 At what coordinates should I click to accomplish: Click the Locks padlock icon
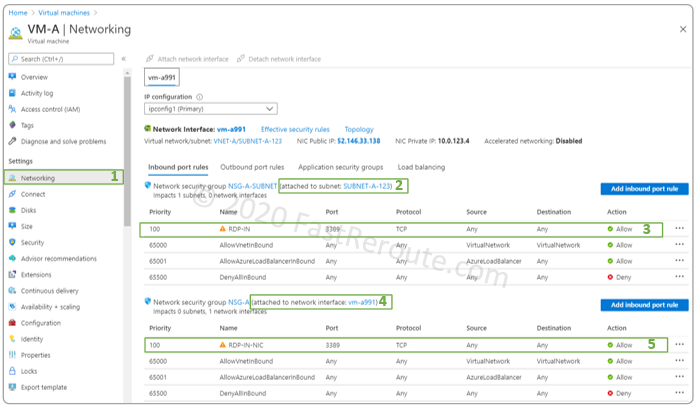(12, 371)
